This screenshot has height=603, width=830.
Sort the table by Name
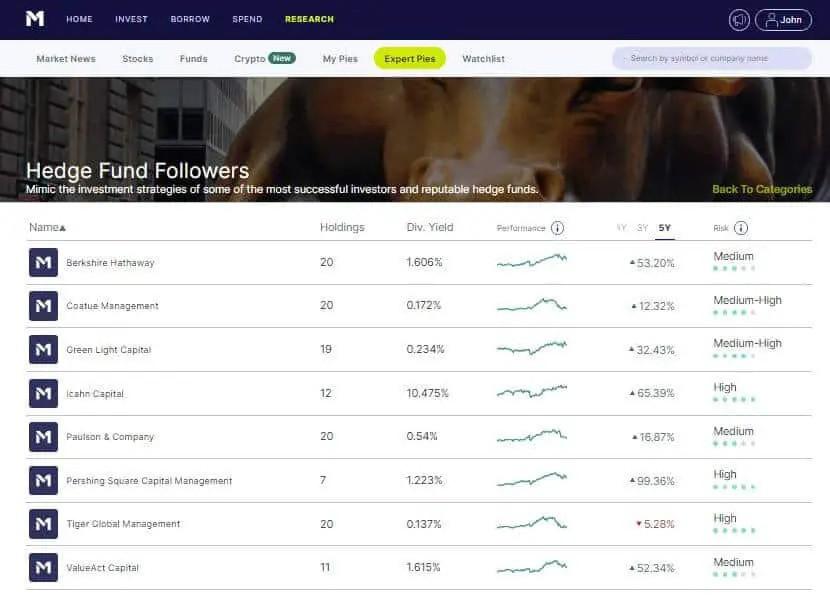click(47, 228)
